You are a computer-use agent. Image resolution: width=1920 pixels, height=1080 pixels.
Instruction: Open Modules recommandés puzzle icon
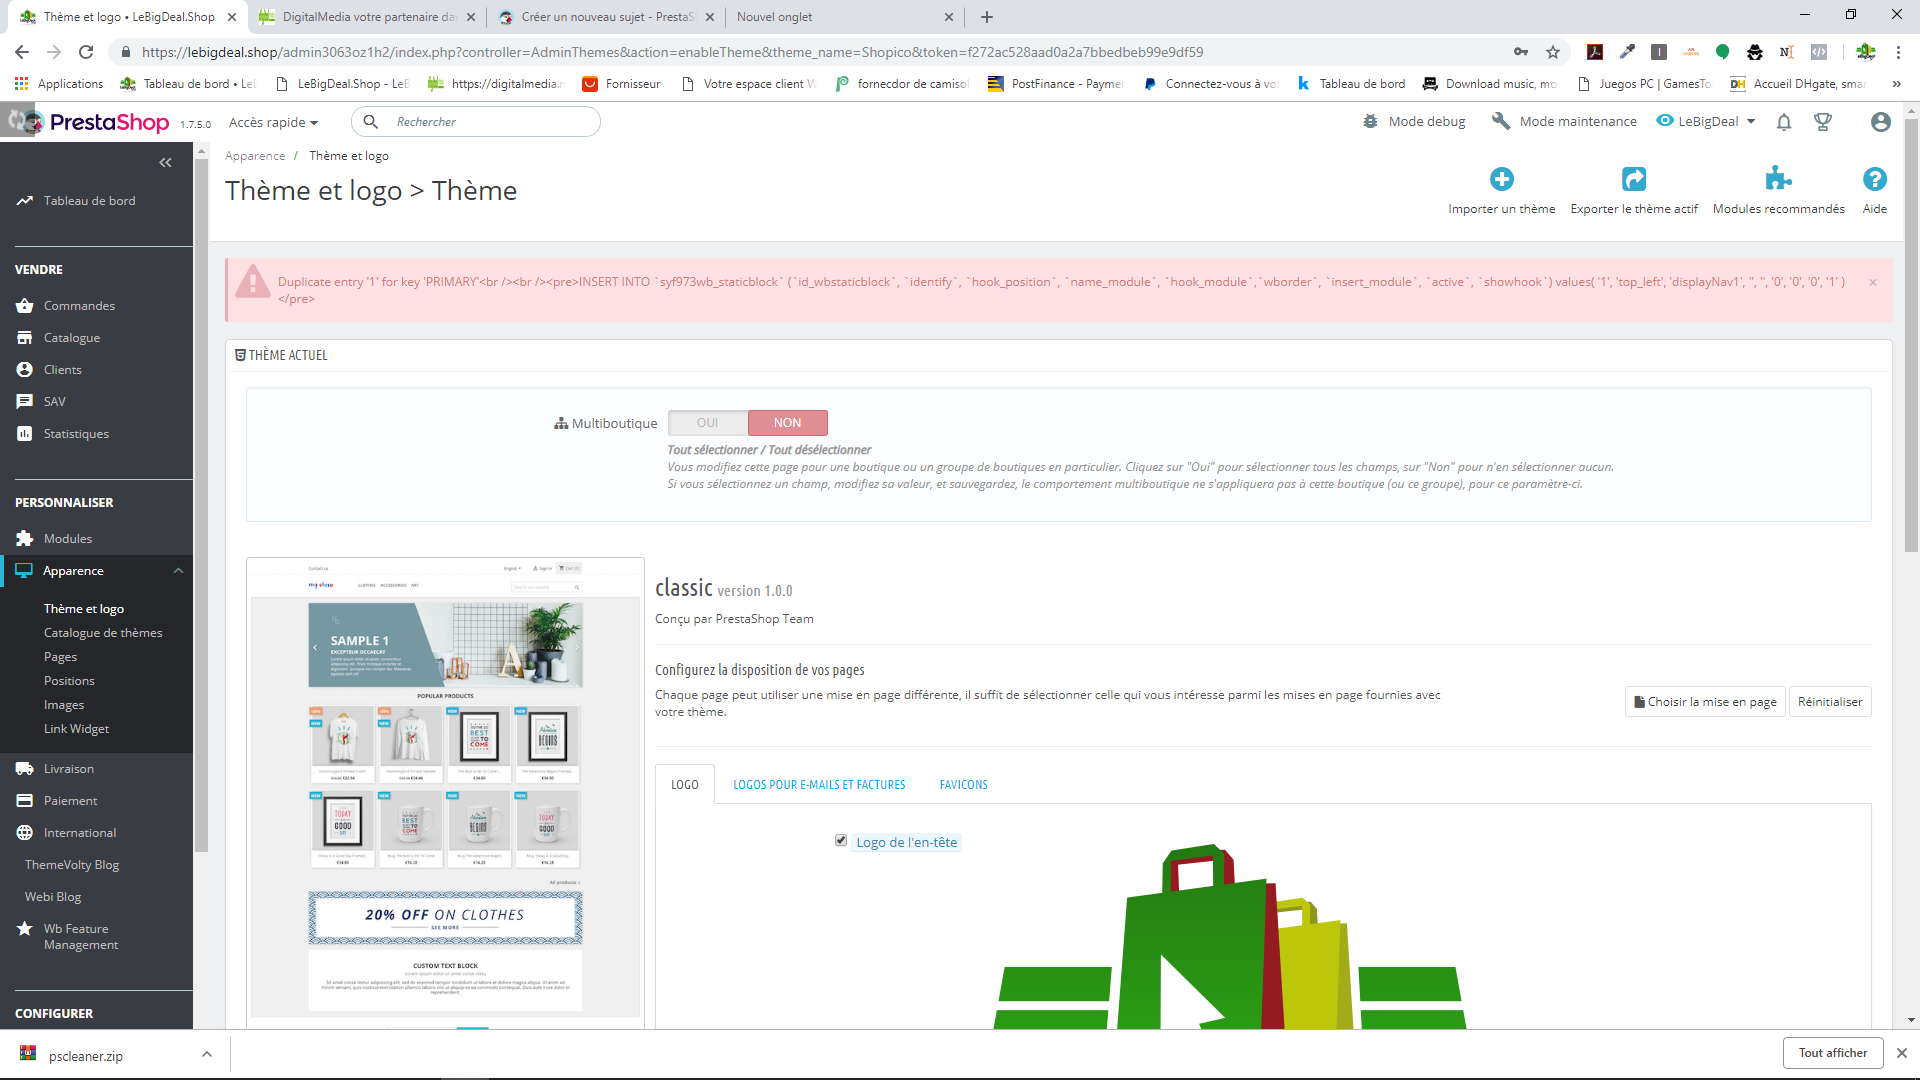[1777, 179]
